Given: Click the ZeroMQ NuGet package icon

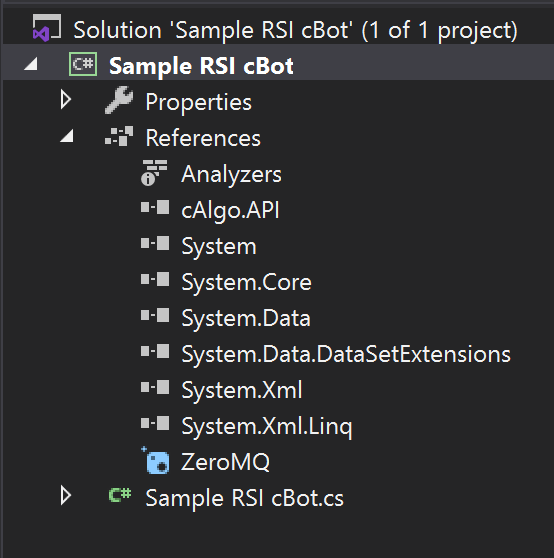Looking at the screenshot, I should (155, 460).
